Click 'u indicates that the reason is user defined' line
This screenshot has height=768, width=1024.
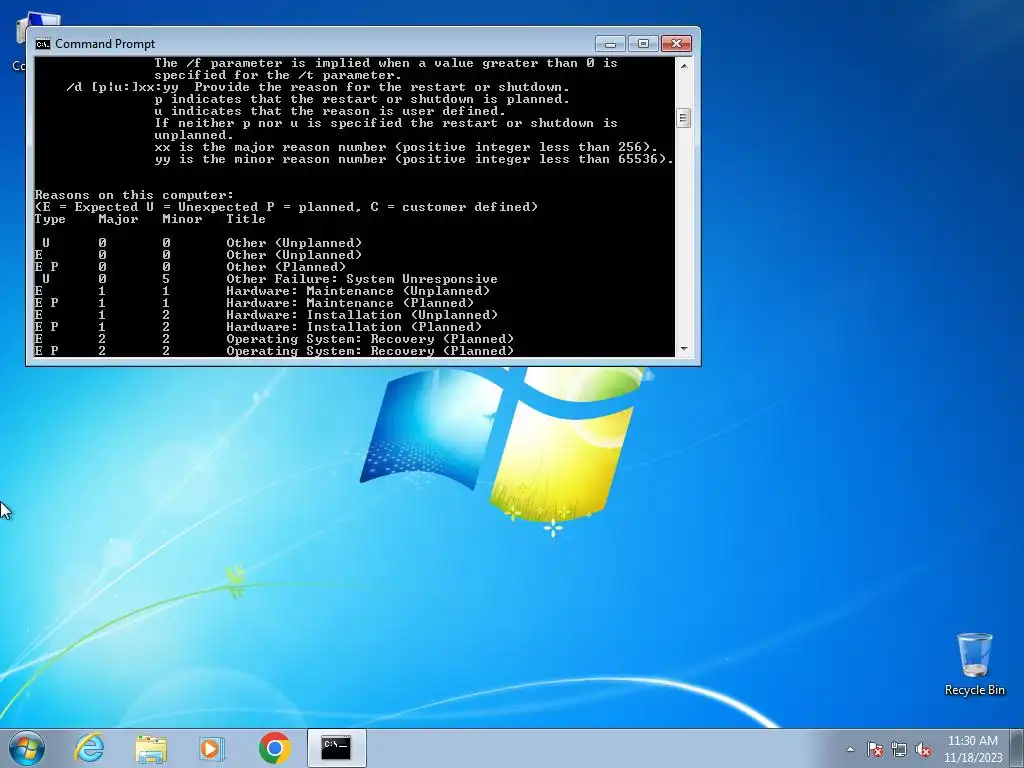330,111
